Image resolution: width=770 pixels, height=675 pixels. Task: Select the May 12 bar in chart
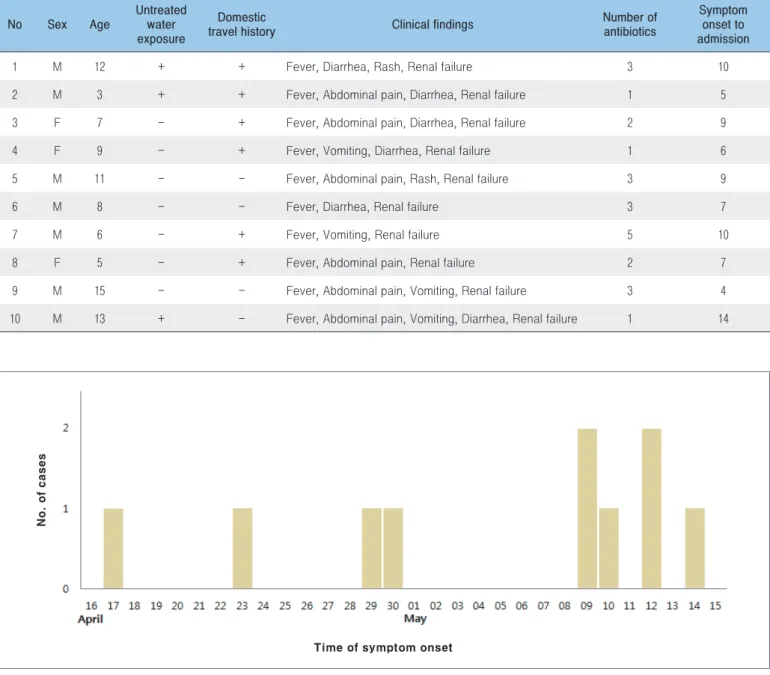pyautogui.click(x=651, y=509)
